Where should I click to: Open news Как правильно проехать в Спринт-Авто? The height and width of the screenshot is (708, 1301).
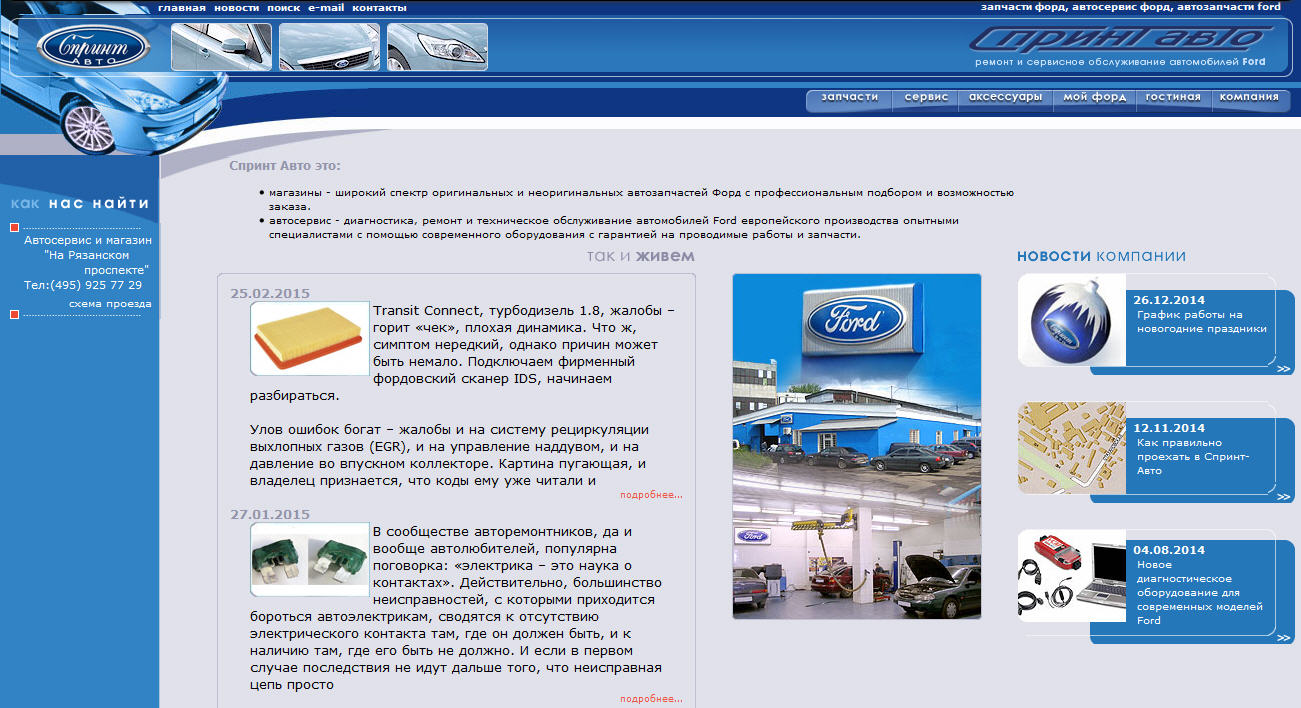tap(1194, 456)
